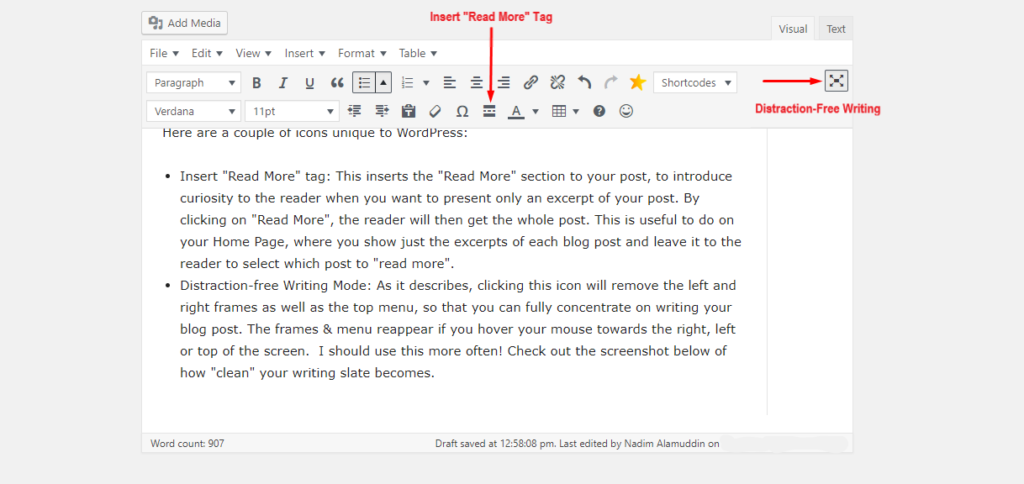Toggle the bulleted list button
Screen dimensions: 1024x484
point(364,83)
